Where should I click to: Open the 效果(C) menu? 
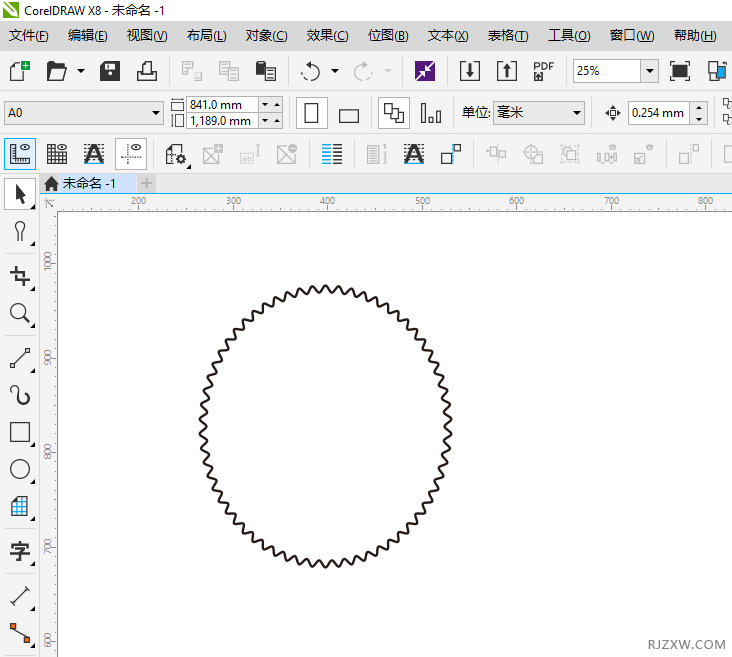[327, 36]
